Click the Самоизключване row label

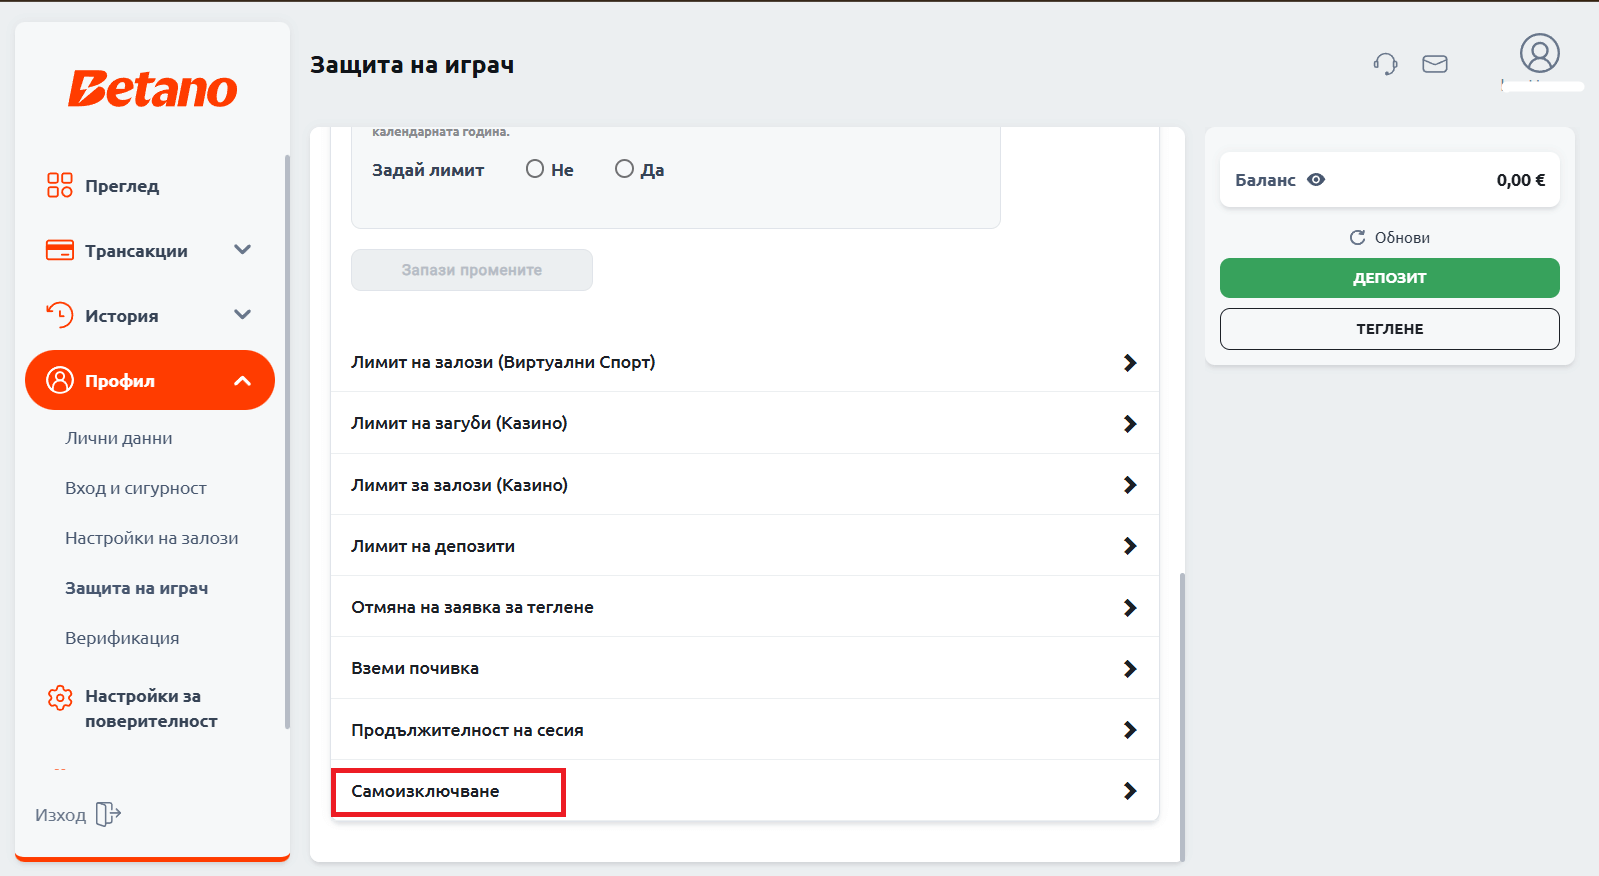425,791
